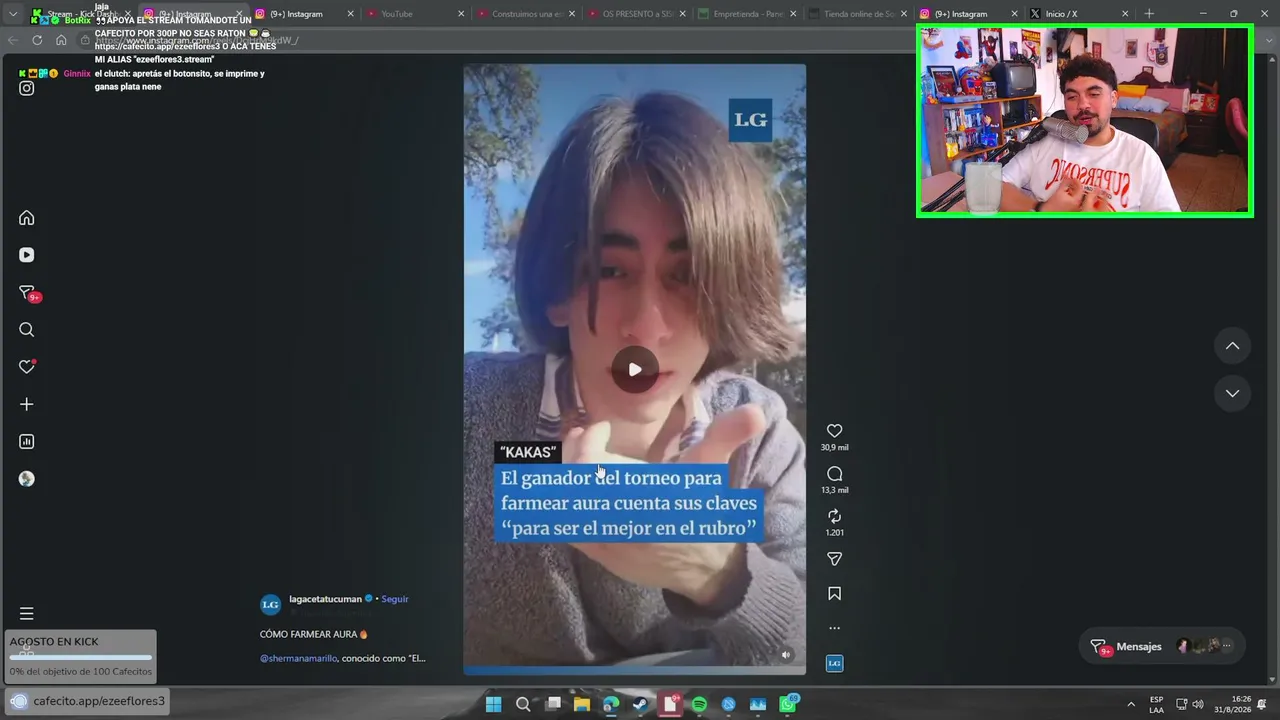Open your profile avatar in Instagram sidebar
Screen dimensions: 1280x720
(27, 479)
